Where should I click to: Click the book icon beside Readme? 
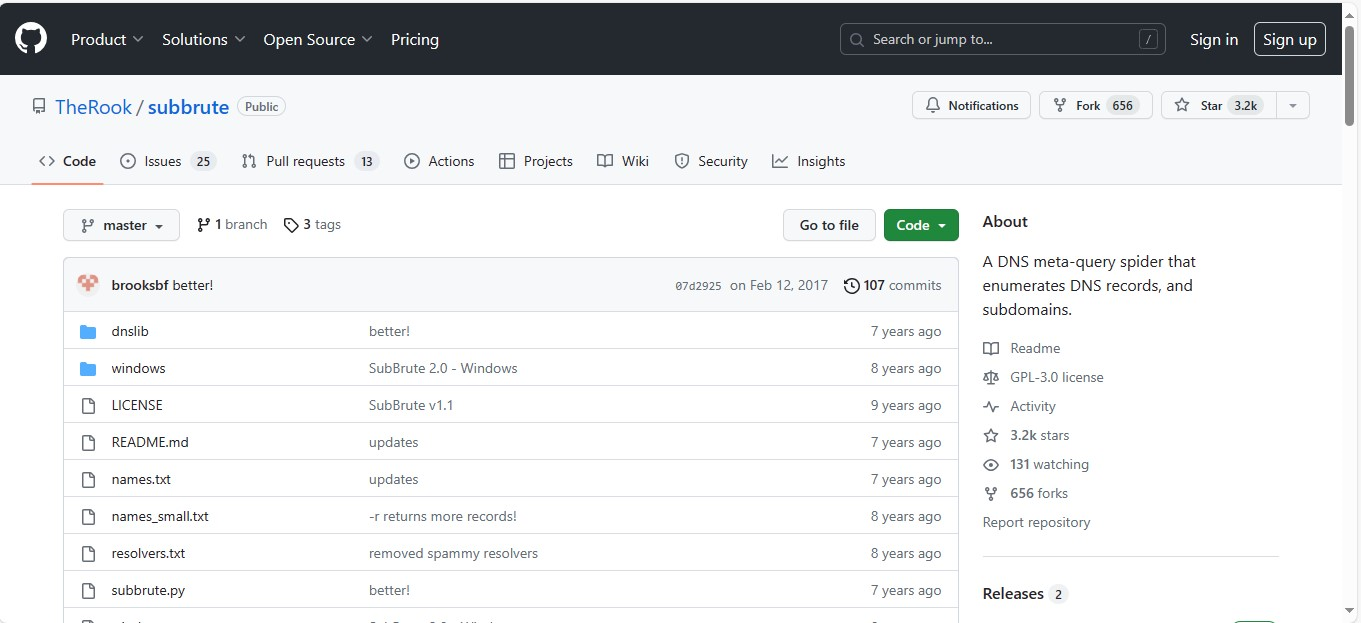tap(991, 348)
